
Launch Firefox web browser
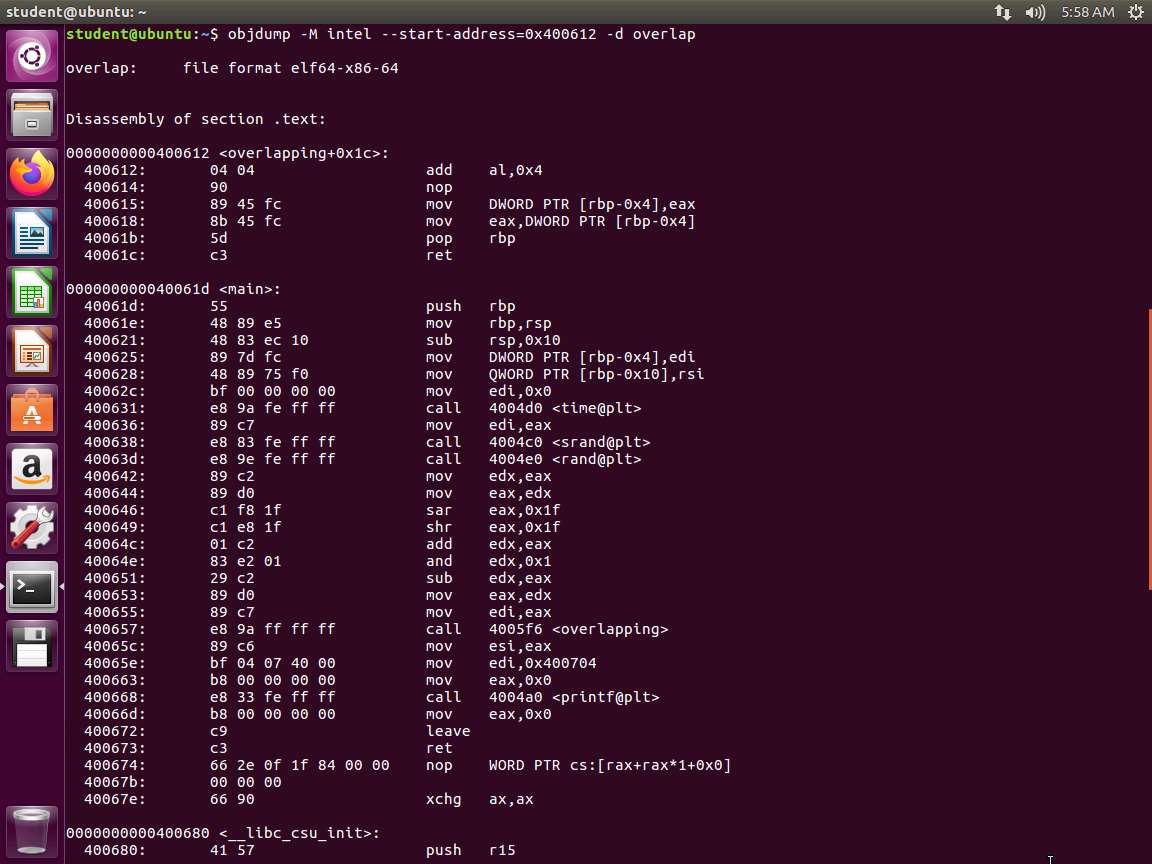(x=32, y=174)
